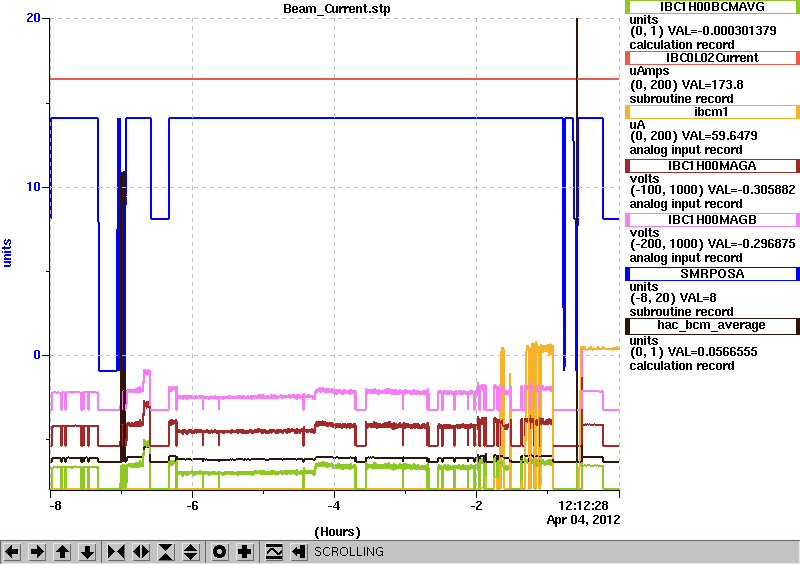Click the value (-100, 1000) VAL=-0.305882

click(712, 190)
